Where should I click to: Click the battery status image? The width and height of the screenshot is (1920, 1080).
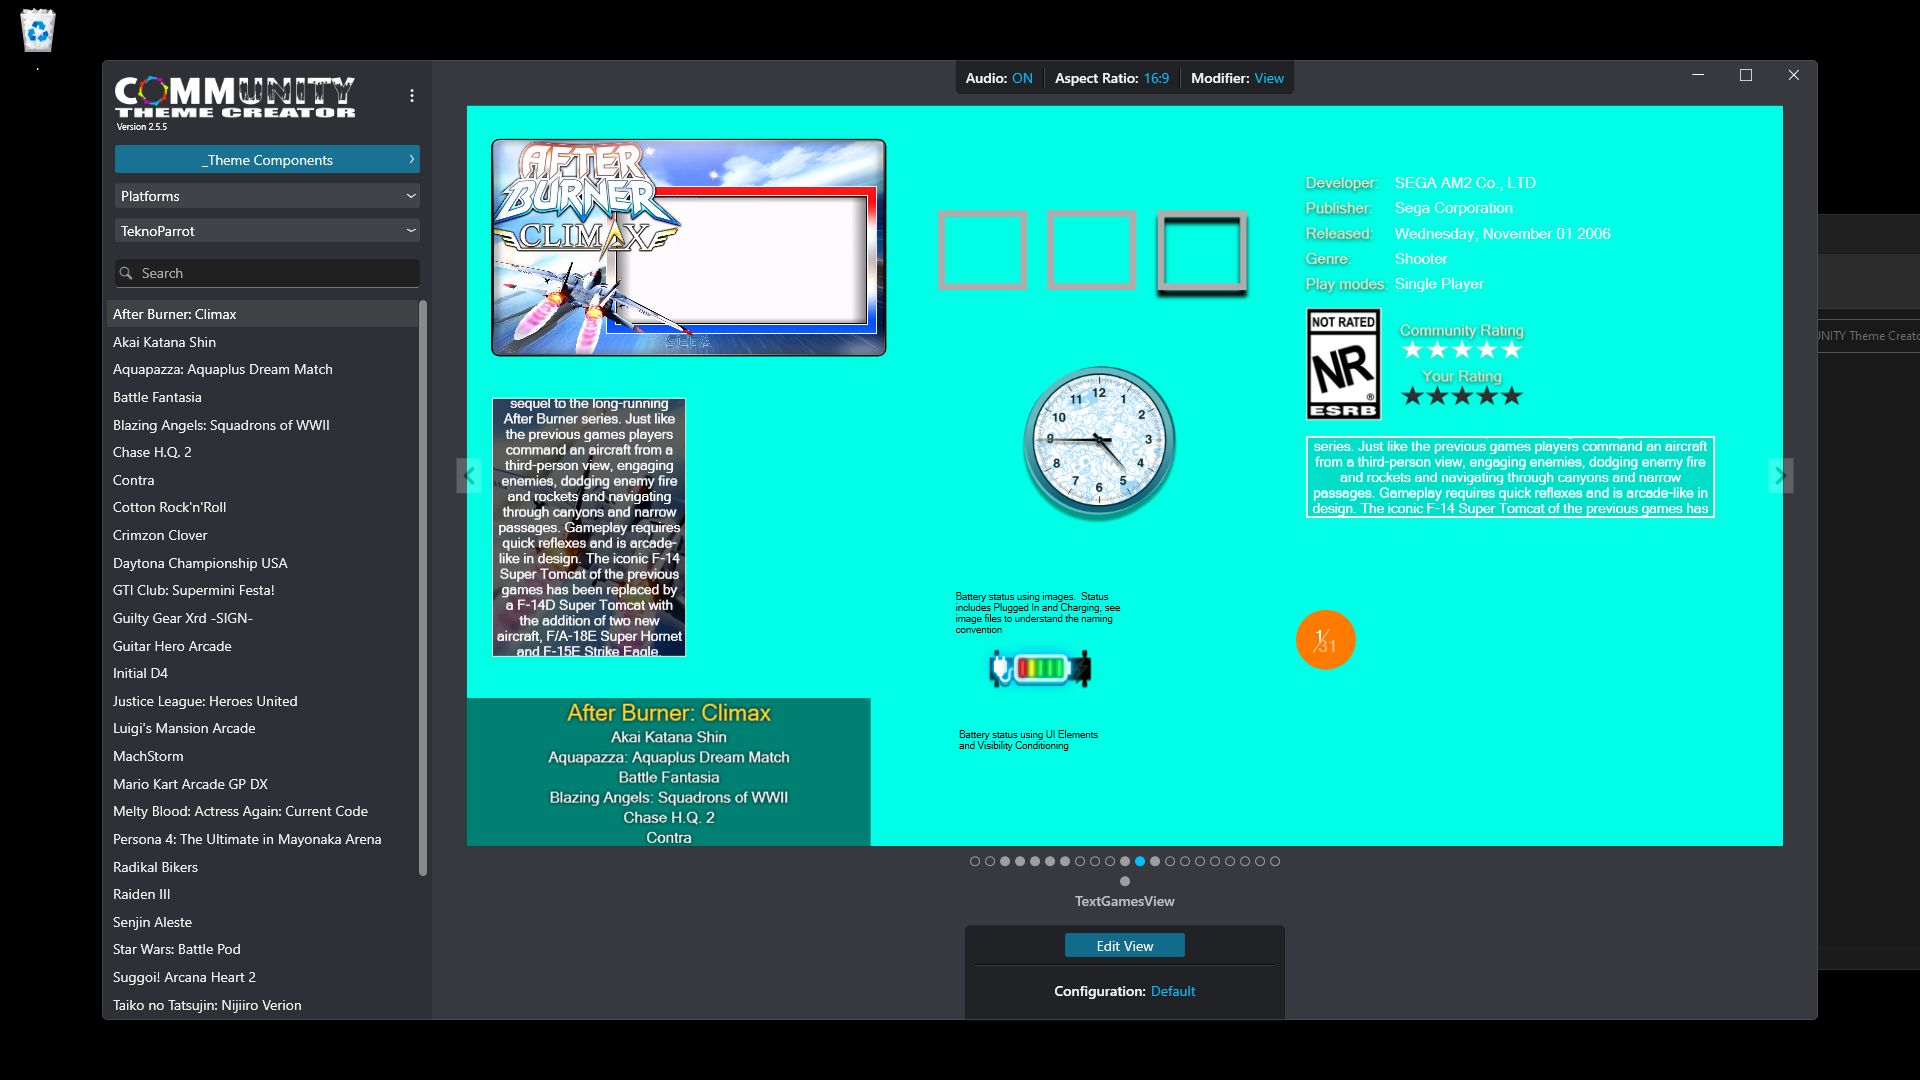1040,668
